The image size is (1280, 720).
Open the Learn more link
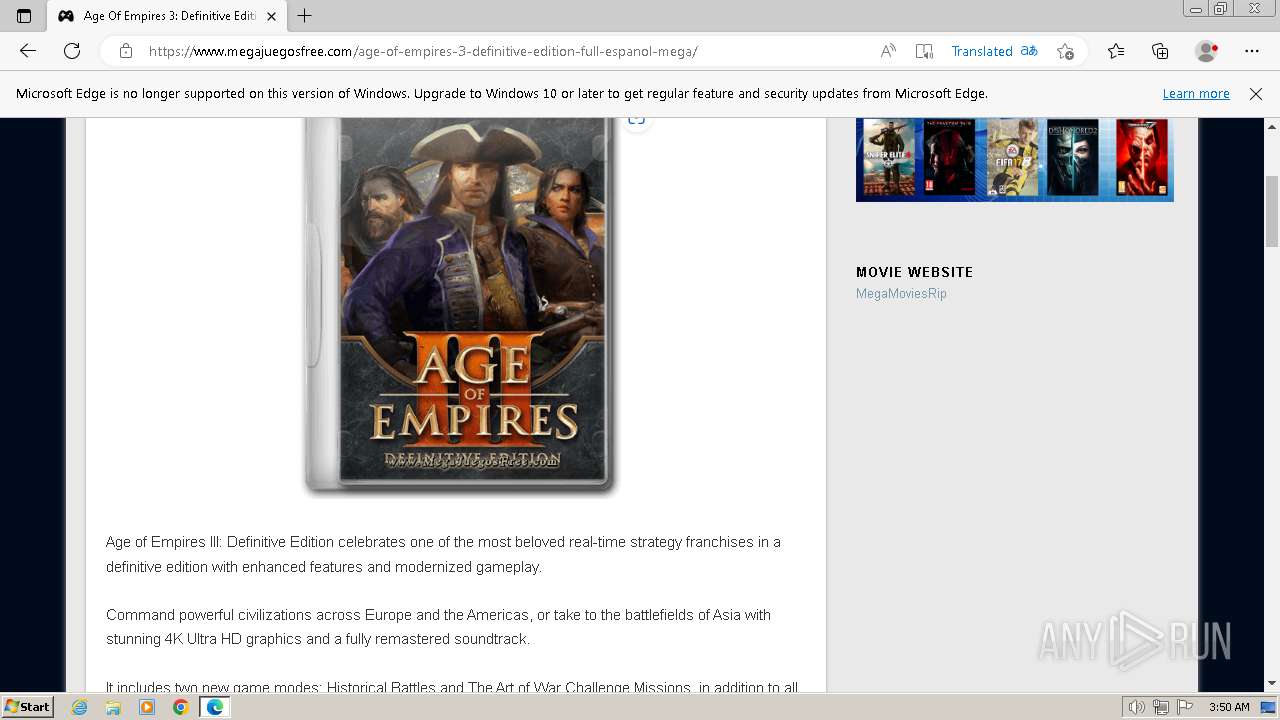[1196, 94]
